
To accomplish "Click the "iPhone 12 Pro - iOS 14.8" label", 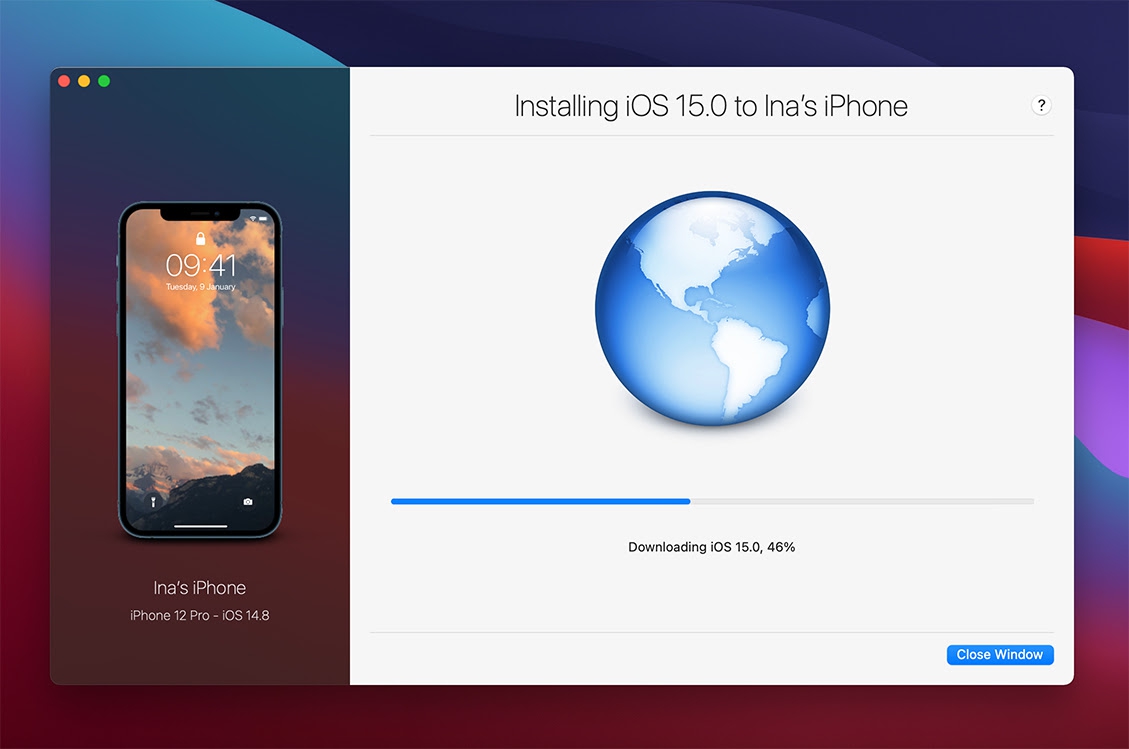I will tap(199, 615).
